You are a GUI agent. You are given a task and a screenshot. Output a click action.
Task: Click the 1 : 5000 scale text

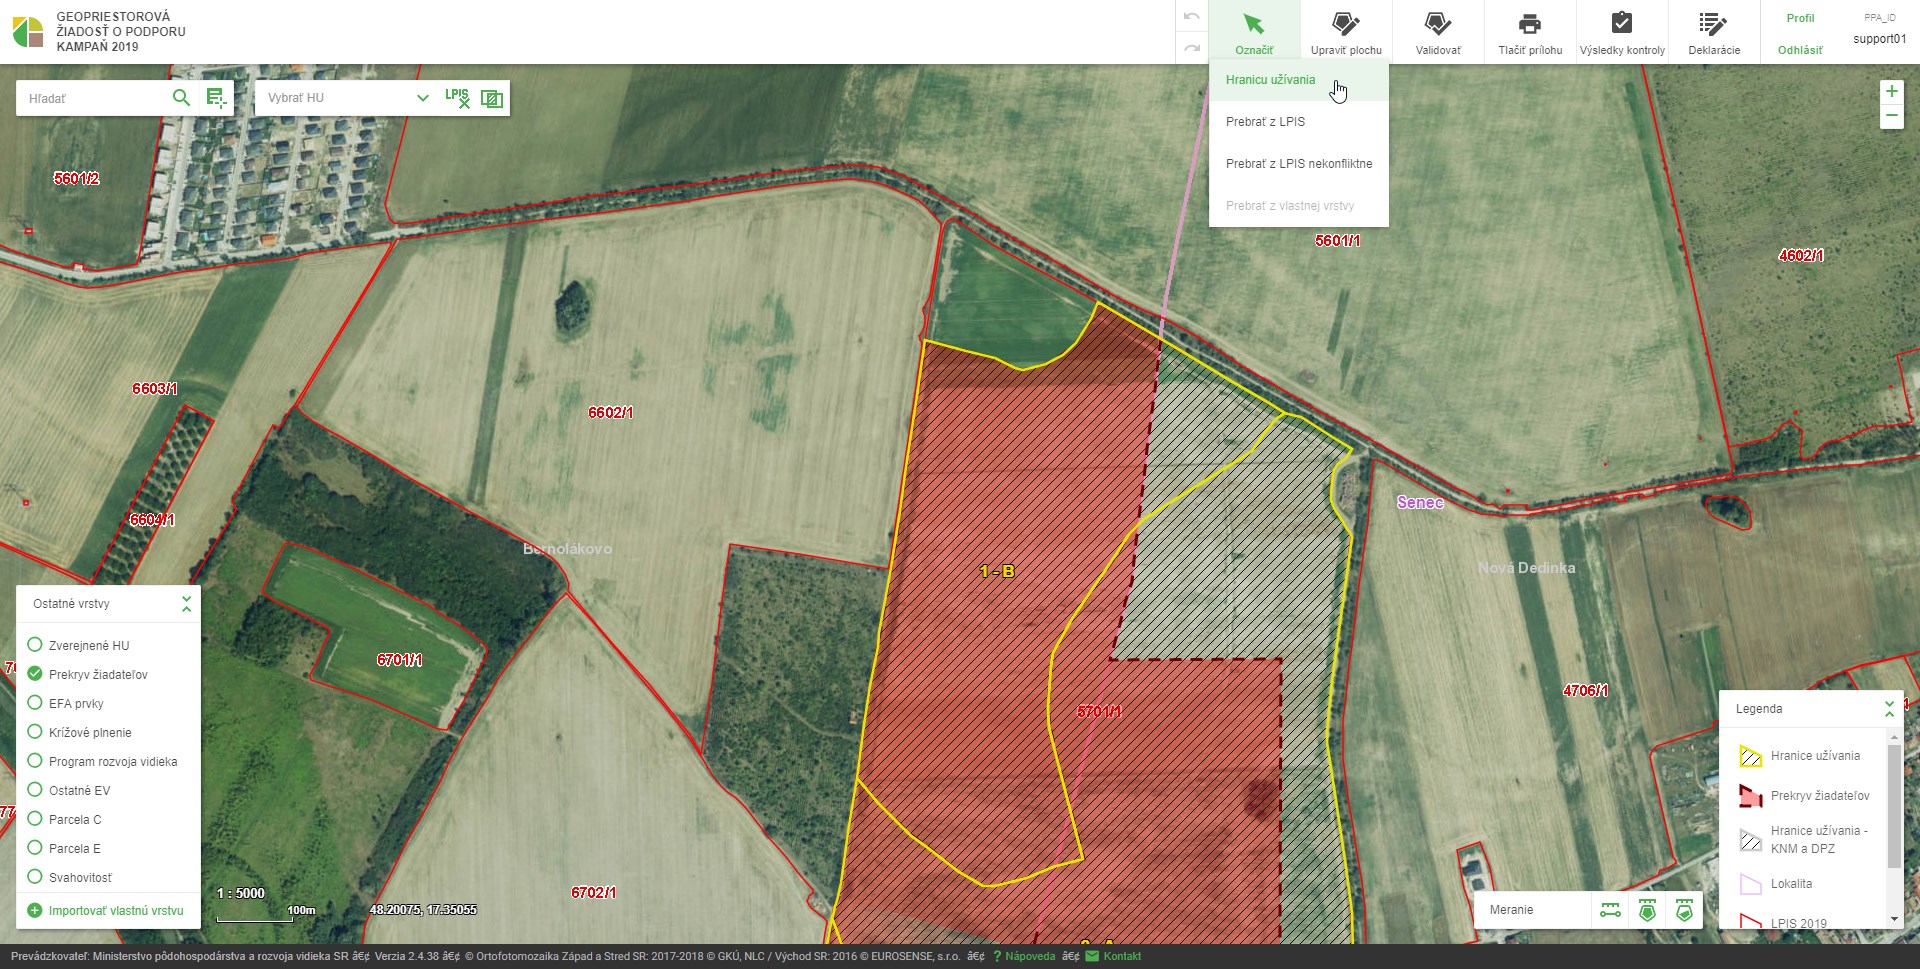[x=241, y=893]
